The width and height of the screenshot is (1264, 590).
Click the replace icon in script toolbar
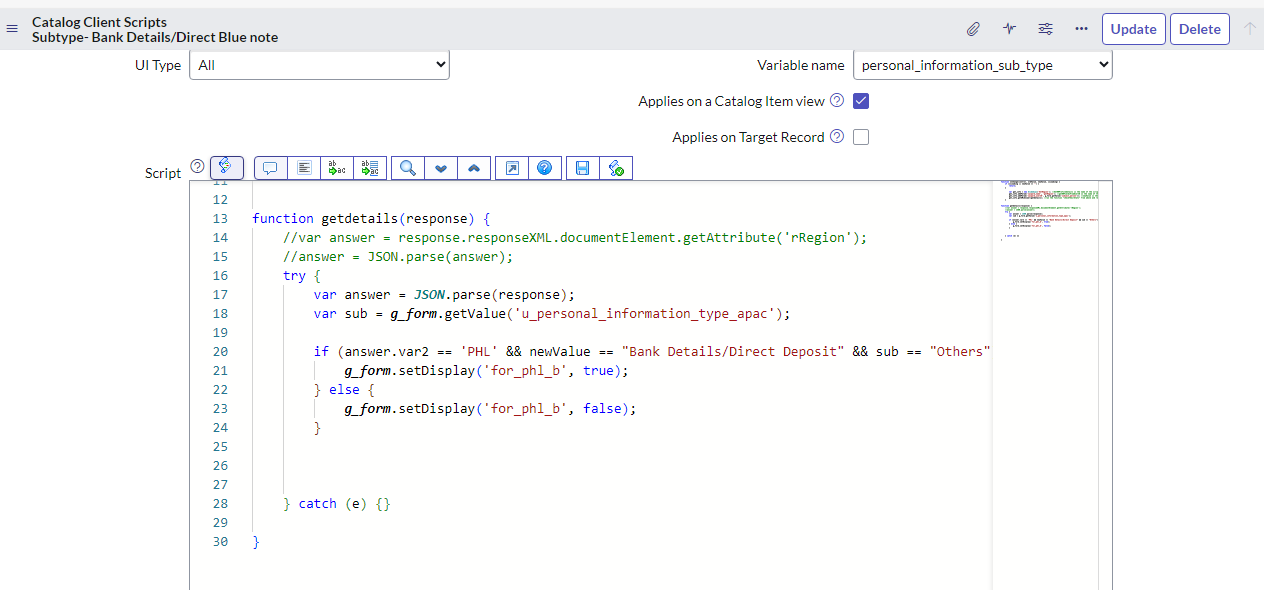click(337, 168)
